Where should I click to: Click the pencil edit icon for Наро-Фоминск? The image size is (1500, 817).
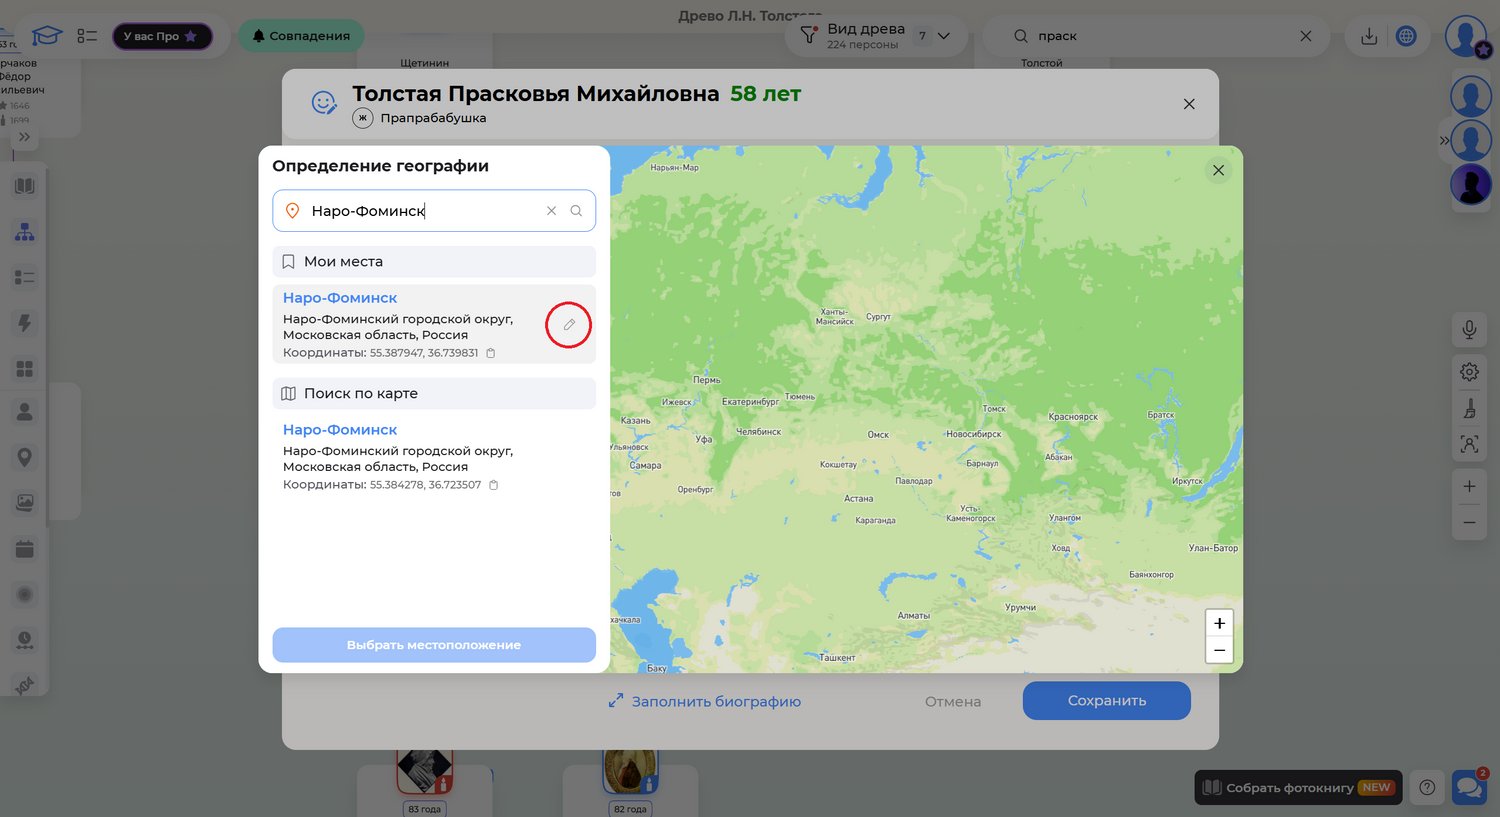tap(569, 325)
